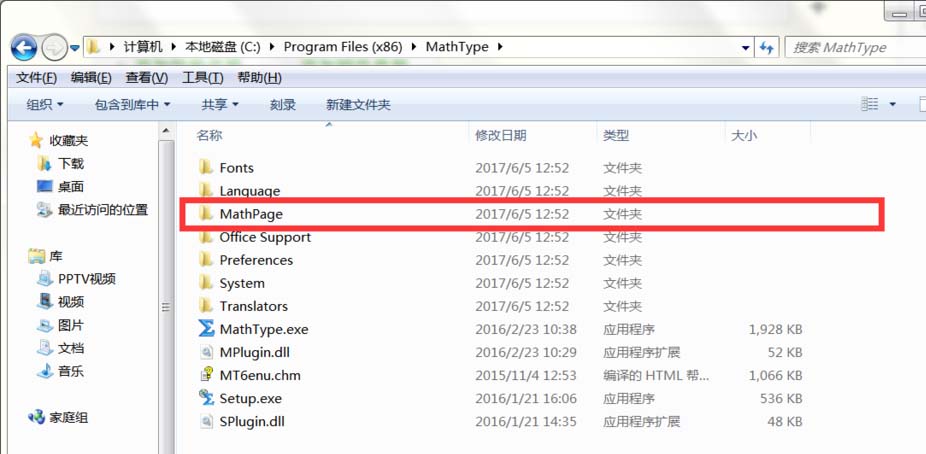Screen dimensions: 926x454
Task: Click the MathType.exe sigma icon
Action: tap(206, 328)
